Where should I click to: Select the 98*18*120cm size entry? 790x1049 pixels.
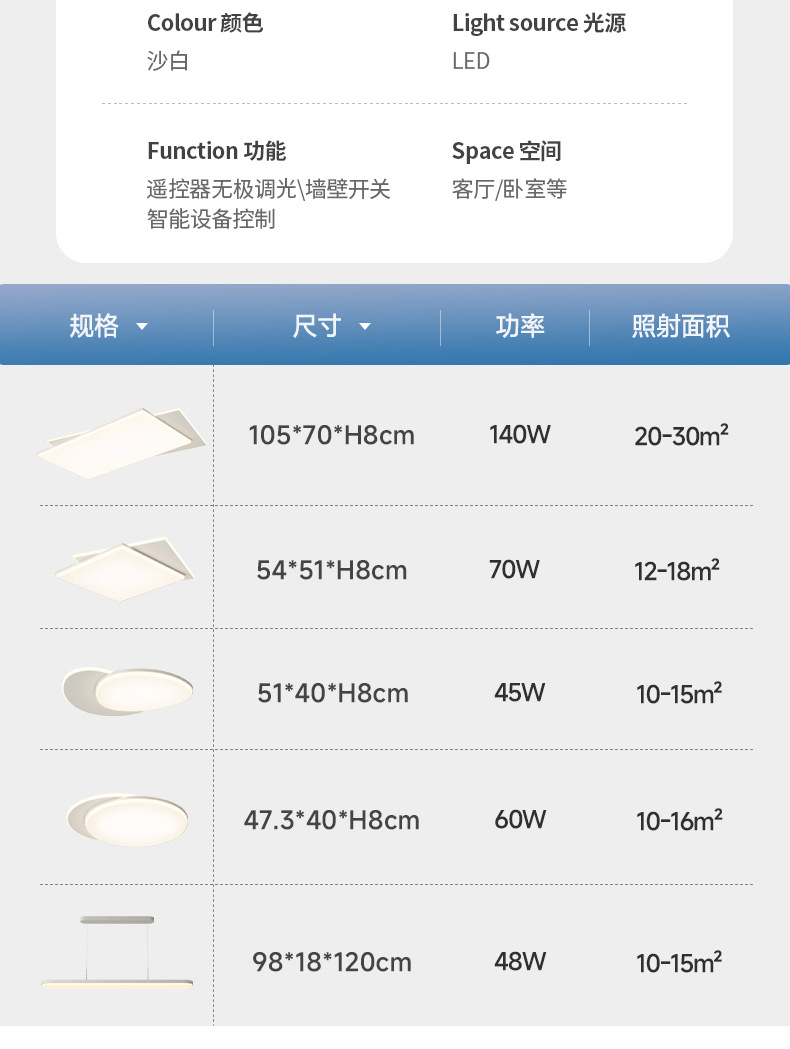(x=331, y=962)
